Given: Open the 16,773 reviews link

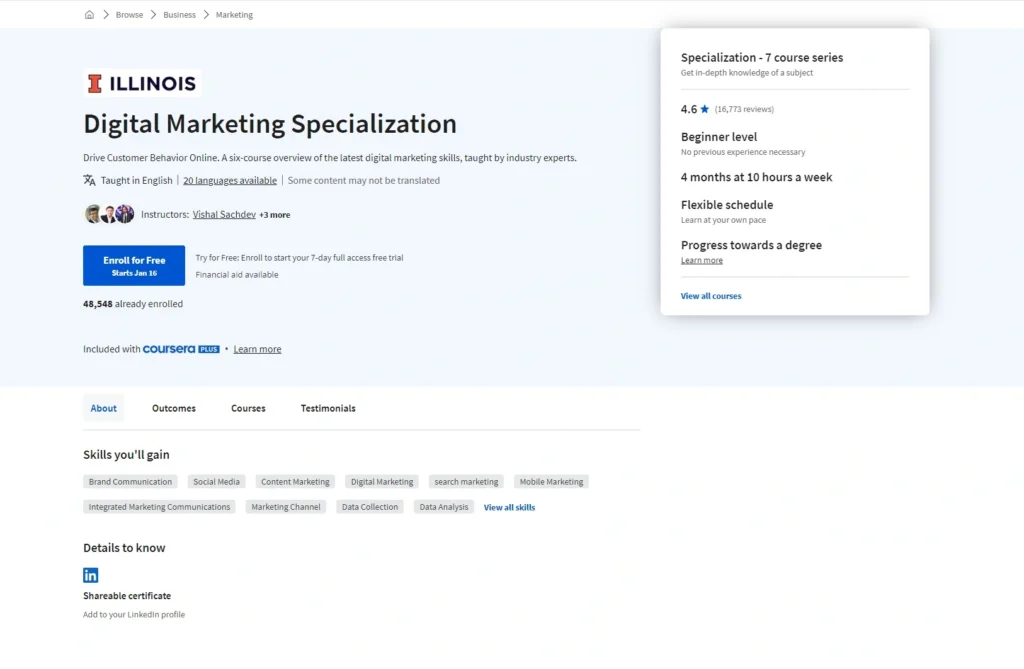Looking at the screenshot, I should tap(744, 109).
